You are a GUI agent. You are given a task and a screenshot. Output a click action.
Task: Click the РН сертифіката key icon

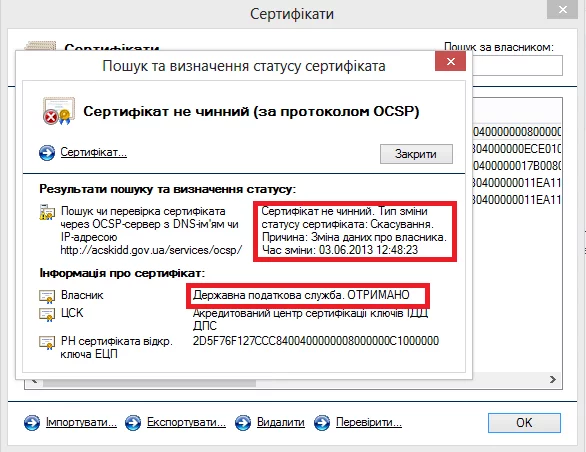[x=47, y=342]
